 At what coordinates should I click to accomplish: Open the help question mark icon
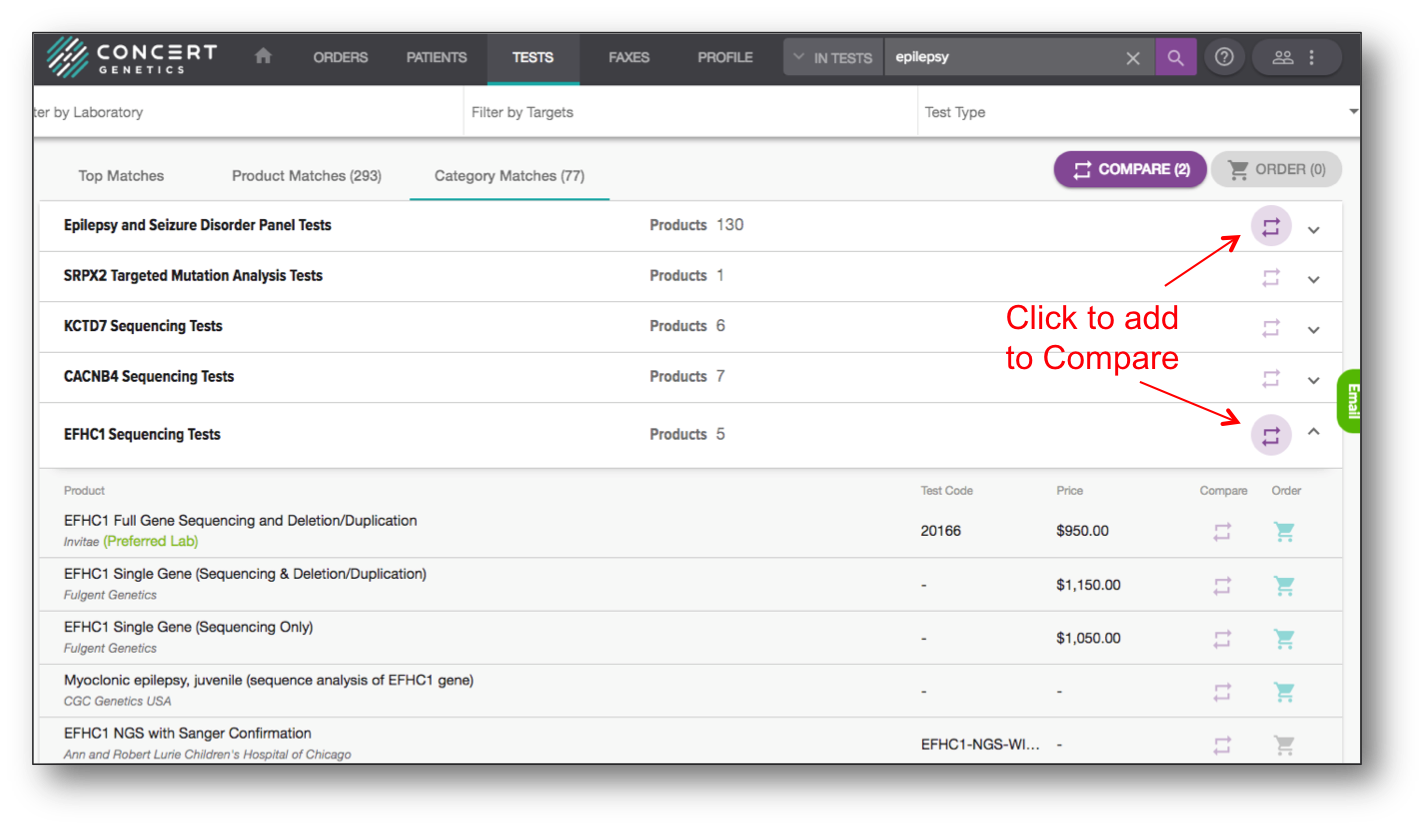pyautogui.click(x=1223, y=58)
